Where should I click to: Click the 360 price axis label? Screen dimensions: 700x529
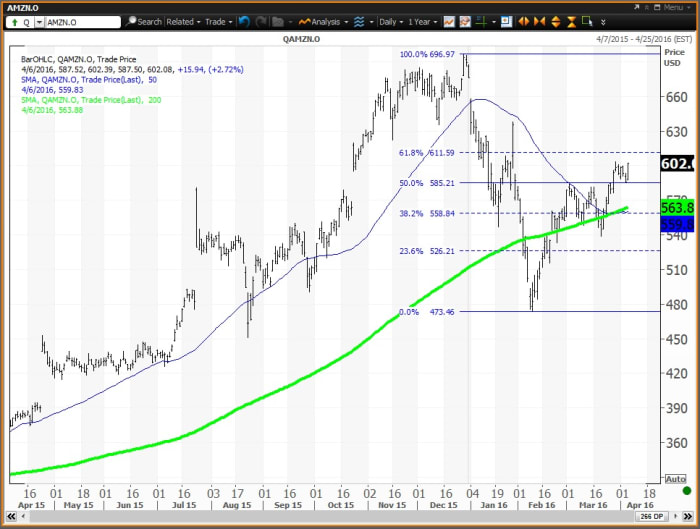675,442
